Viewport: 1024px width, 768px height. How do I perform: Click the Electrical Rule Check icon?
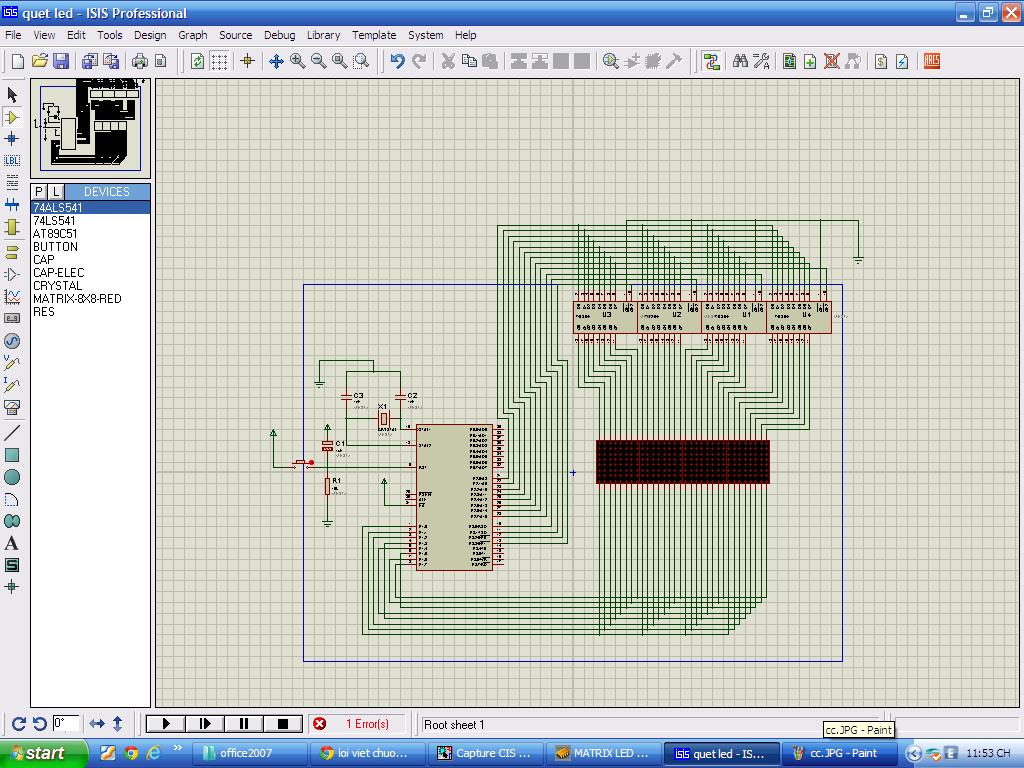902,61
